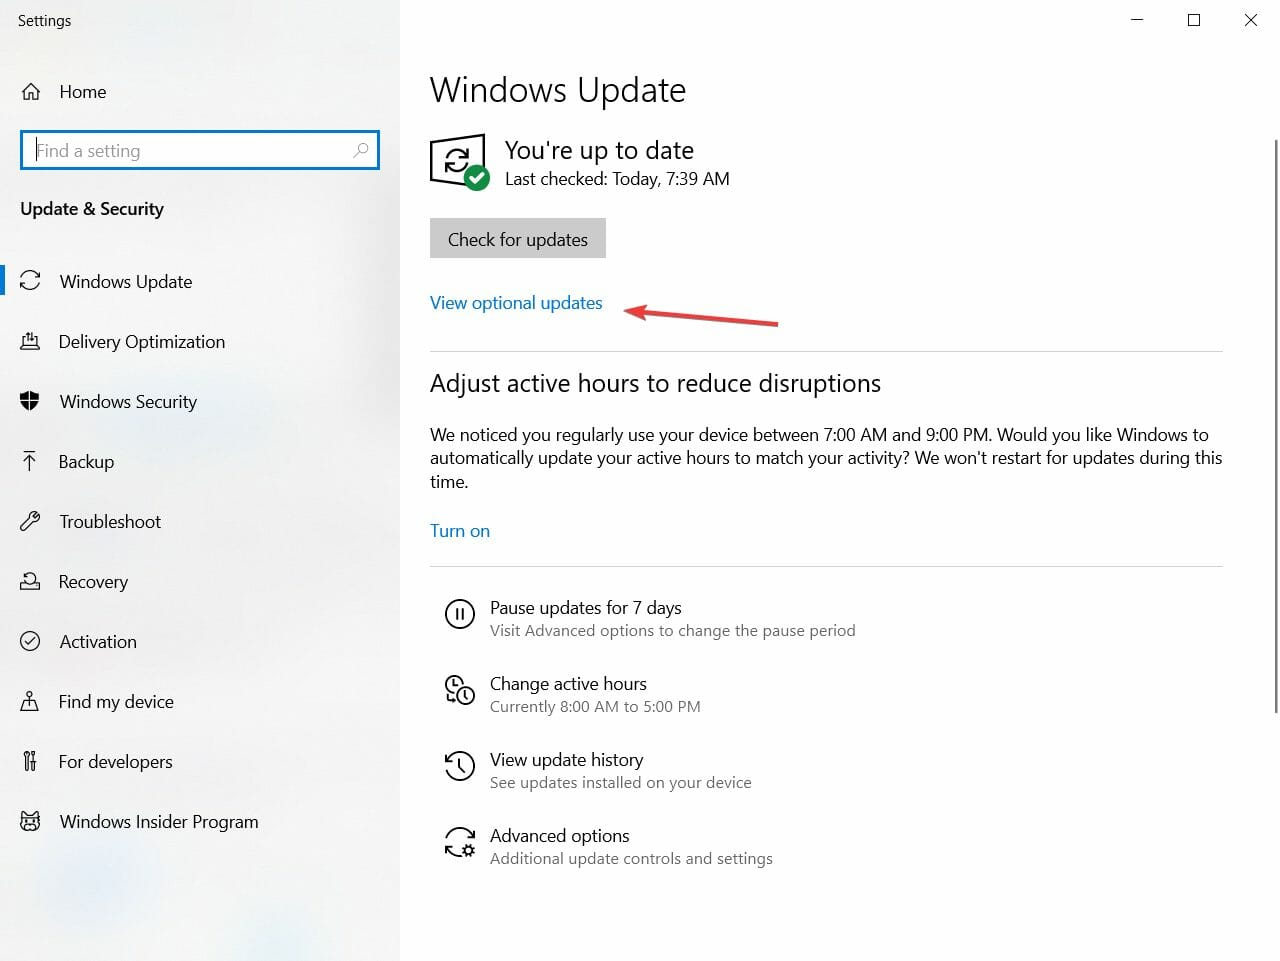Click 'Adjust active hours to reduce disruptions' heading
The image size is (1280, 961).
tap(655, 383)
